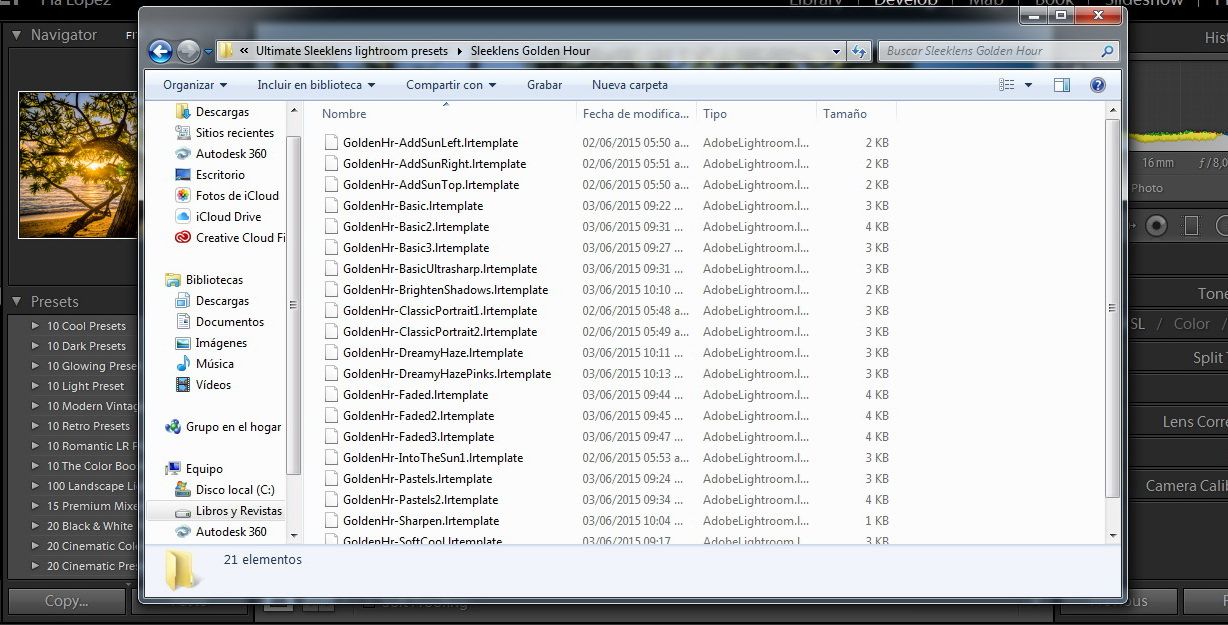Change view using the view mode icon
The width and height of the screenshot is (1228, 625).
(1007, 85)
